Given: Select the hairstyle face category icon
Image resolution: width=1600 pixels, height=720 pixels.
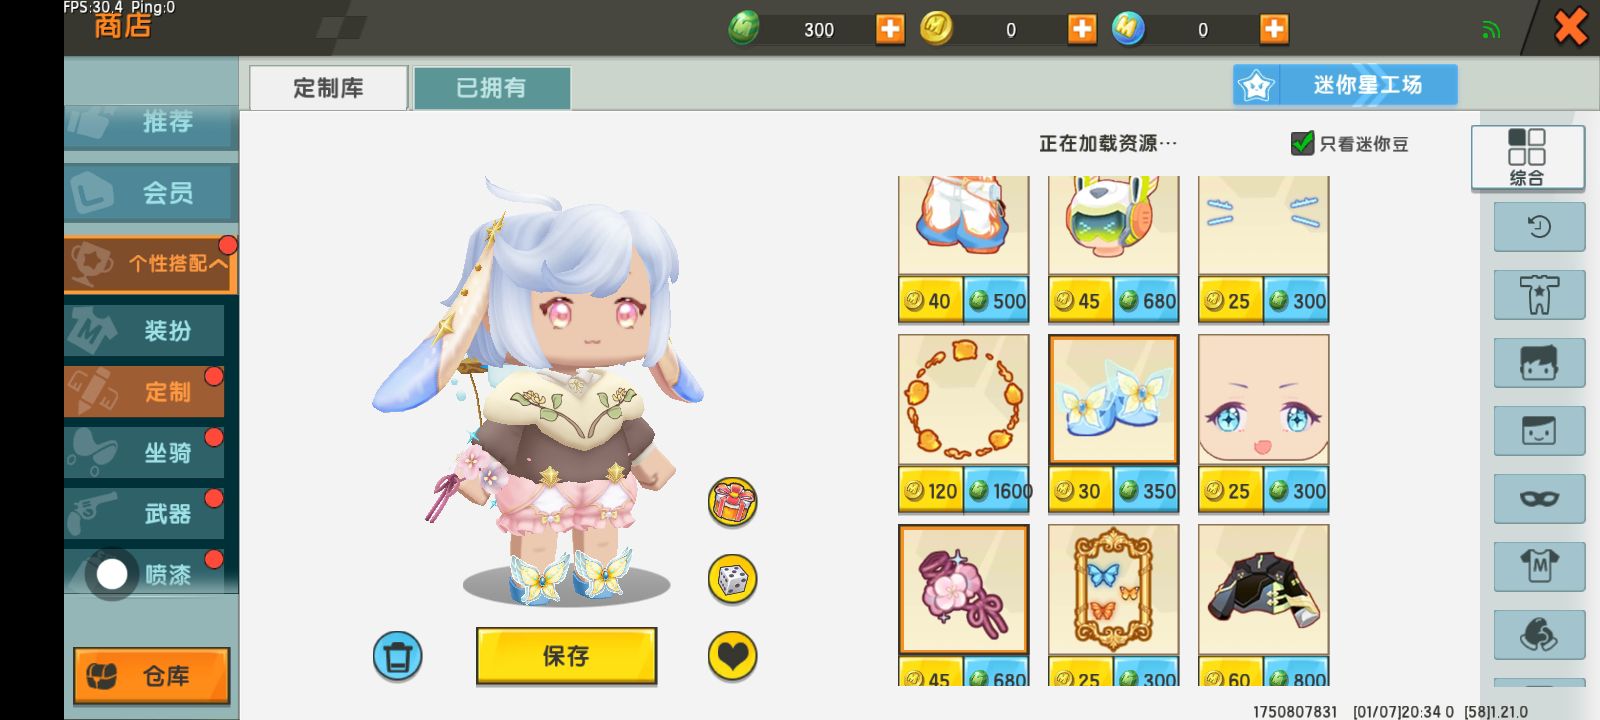Looking at the screenshot, I should pyautogui.click(x=1539, y=362).
